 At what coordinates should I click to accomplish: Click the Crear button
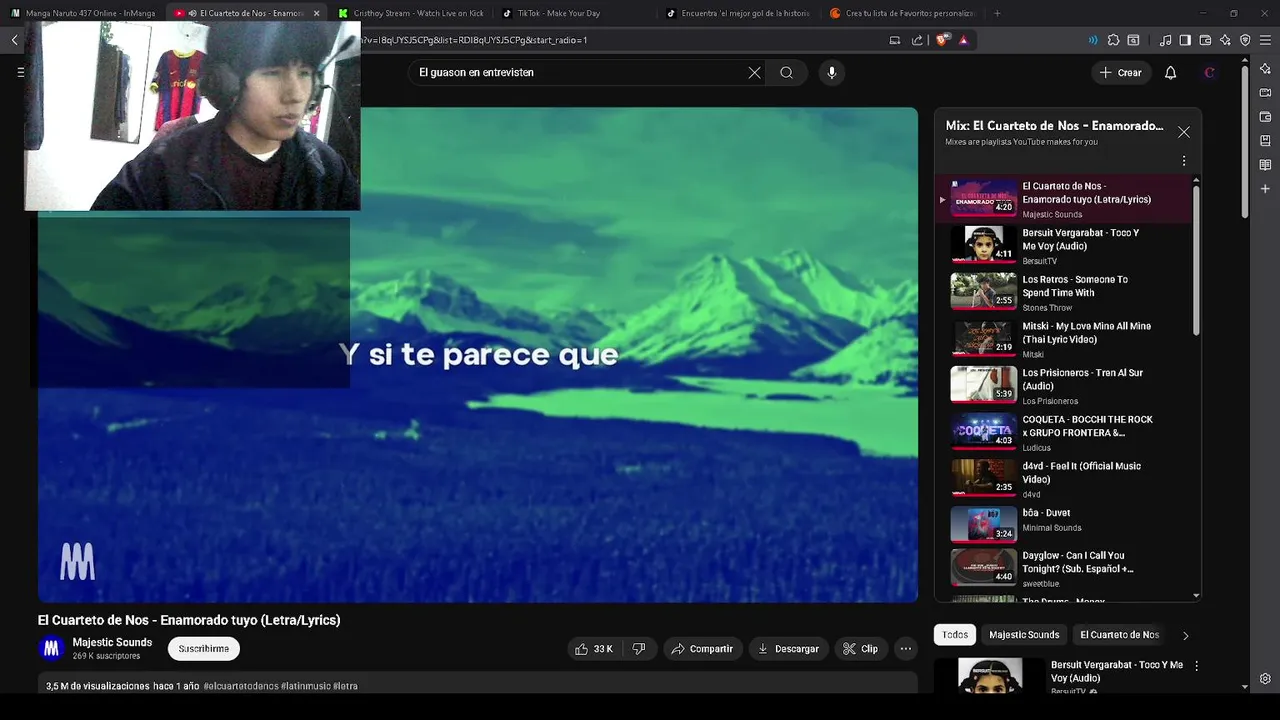tap(1120, 72)
